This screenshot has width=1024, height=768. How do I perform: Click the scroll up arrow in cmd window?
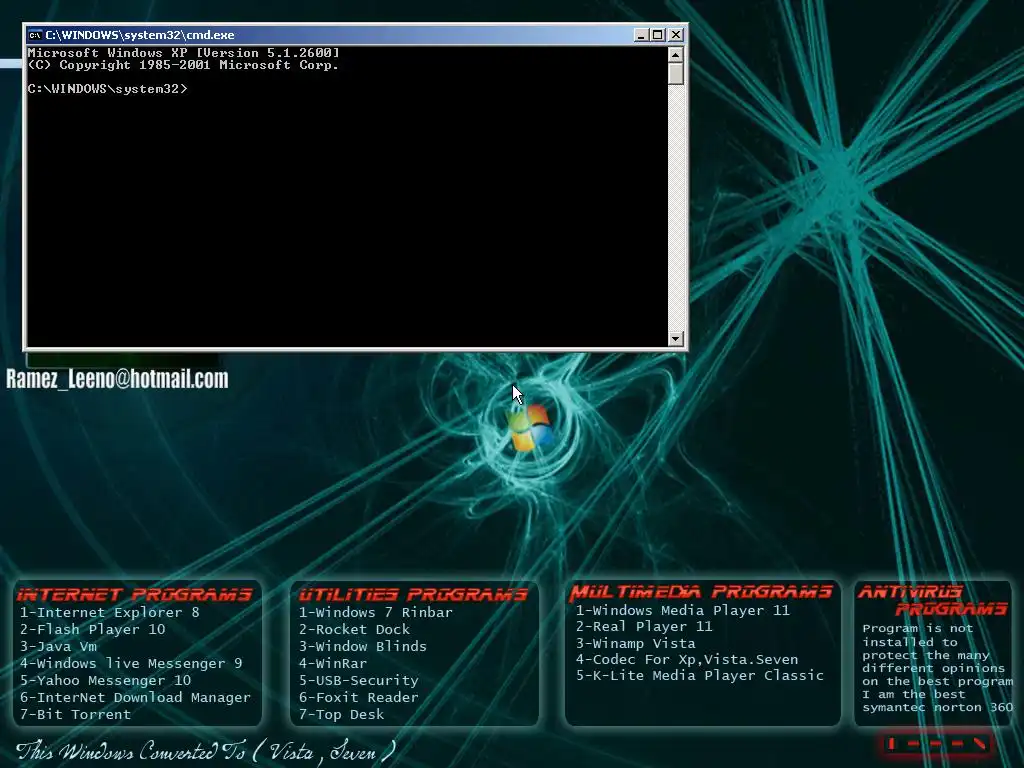676,54
